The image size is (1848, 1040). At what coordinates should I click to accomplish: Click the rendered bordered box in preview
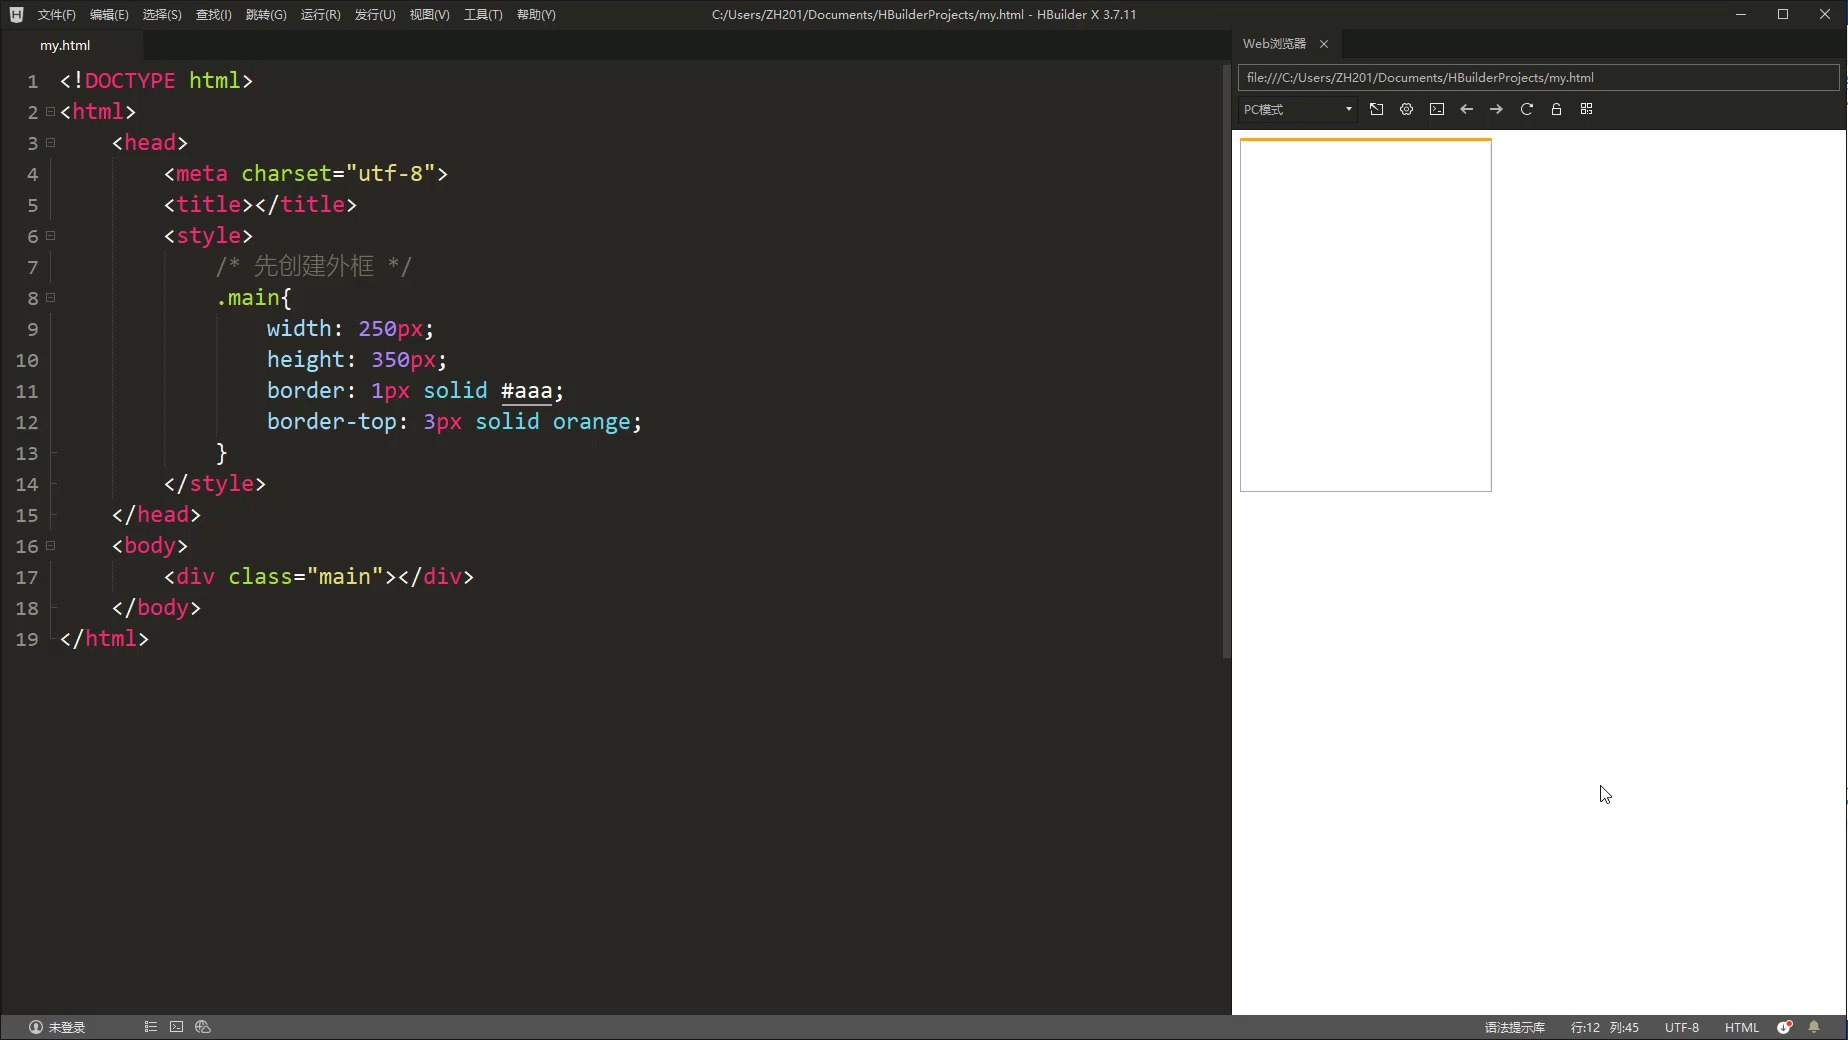pyautogui.click(x=1365, y=315)
